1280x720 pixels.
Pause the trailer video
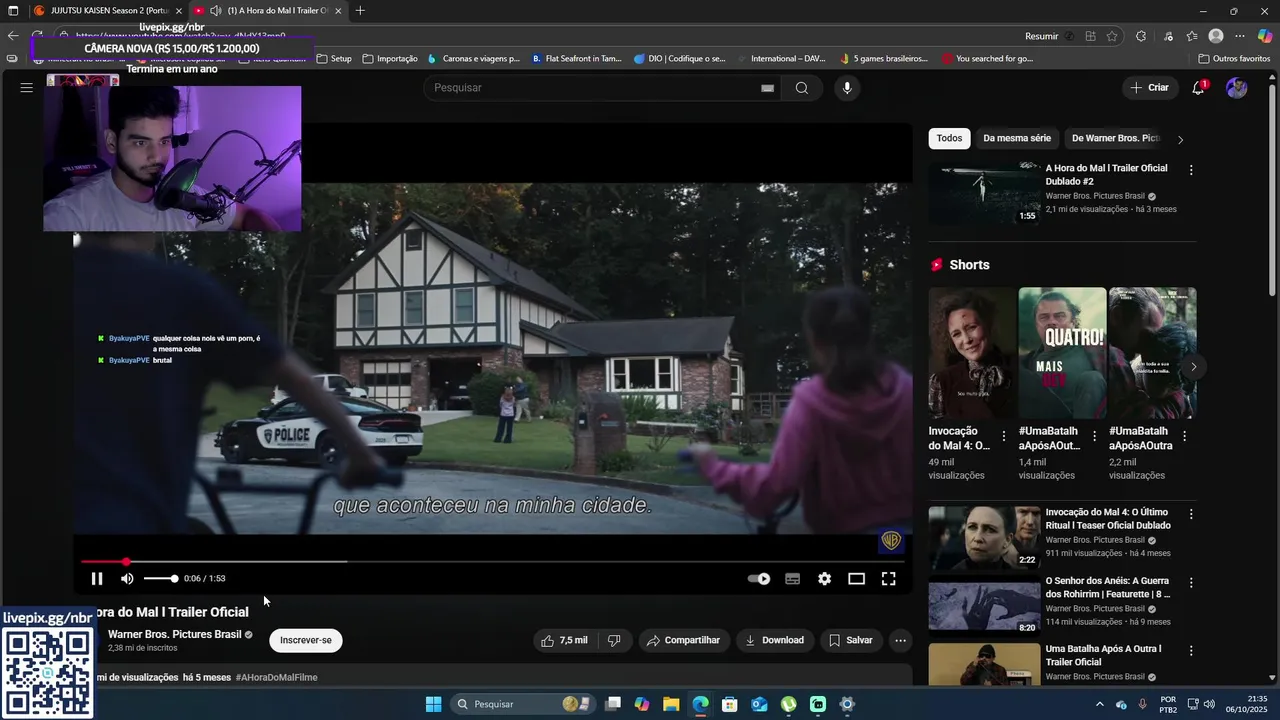click(x=97, y=578)
